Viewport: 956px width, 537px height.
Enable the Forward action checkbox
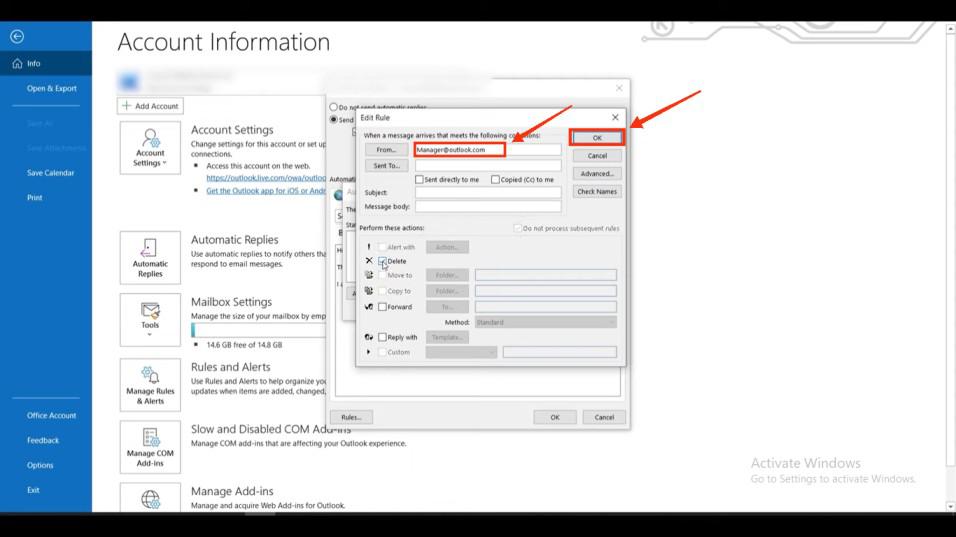tap(382, 307)
